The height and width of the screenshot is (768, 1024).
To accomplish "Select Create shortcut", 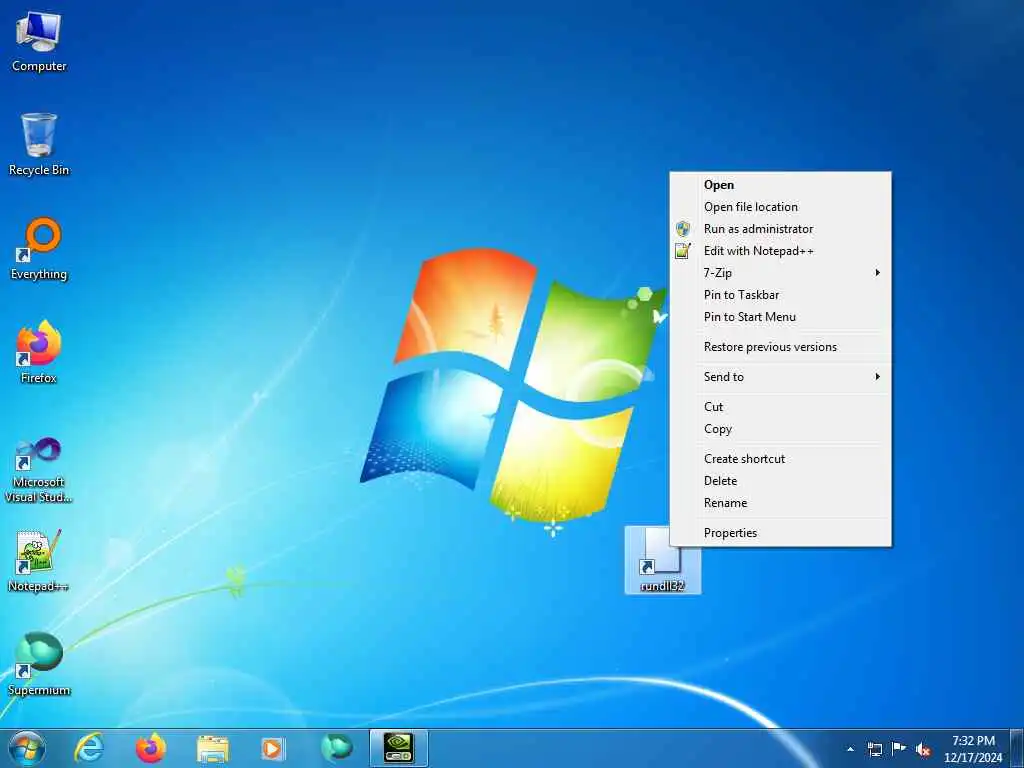I will pos(780,458).
